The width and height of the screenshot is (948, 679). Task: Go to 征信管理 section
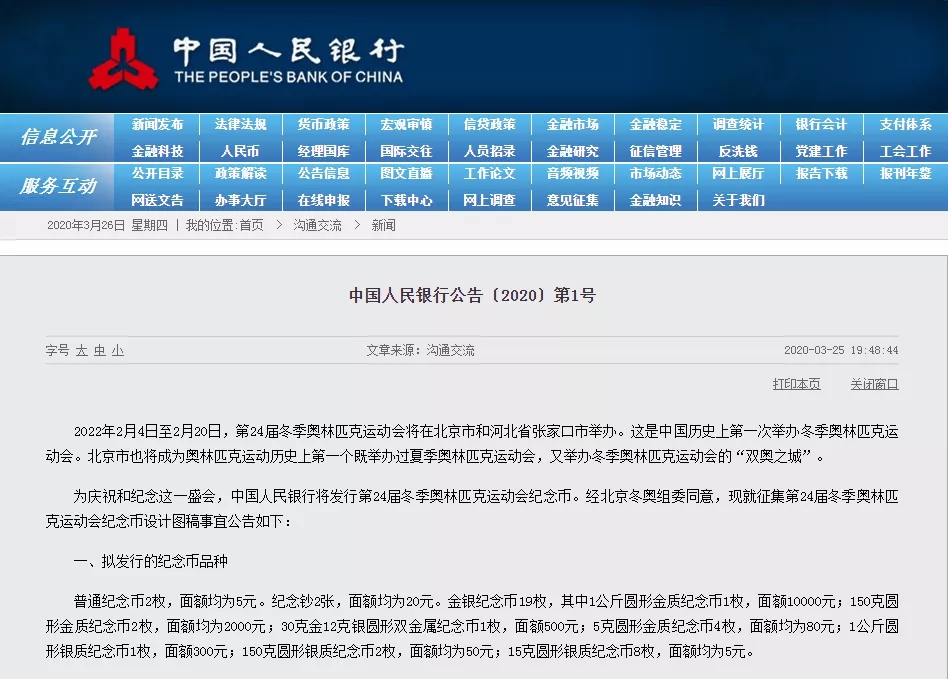click(x=655, y=151)
